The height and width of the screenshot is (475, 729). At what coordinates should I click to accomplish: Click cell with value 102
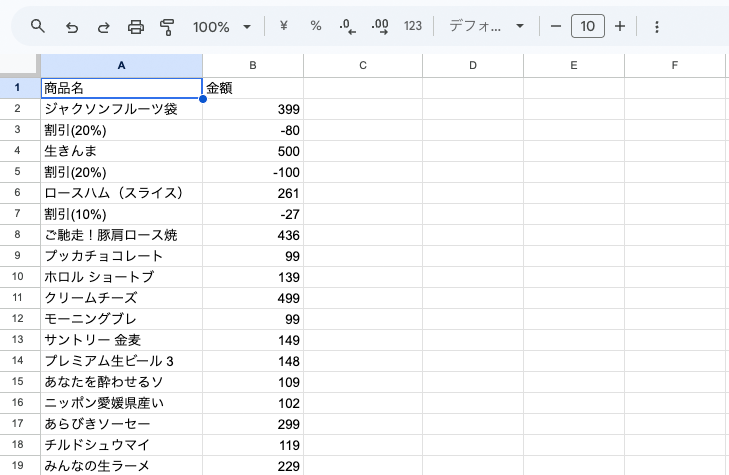pyautogui.click(x=253, y=403)
